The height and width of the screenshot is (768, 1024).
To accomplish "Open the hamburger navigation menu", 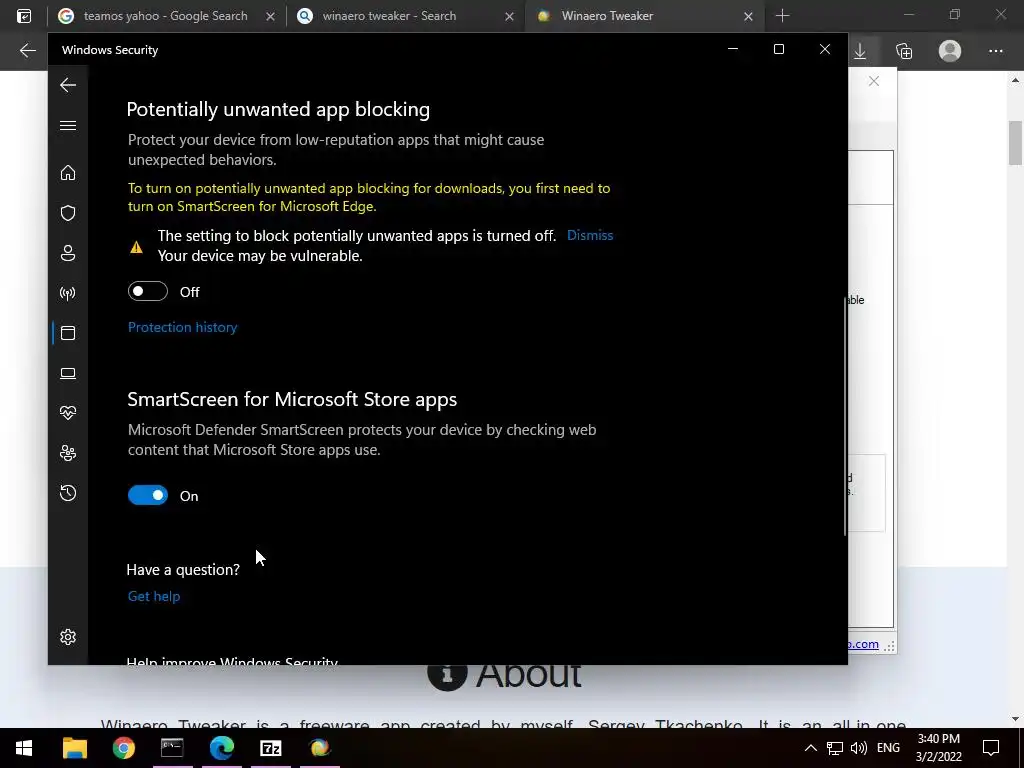I will coord(68,125).
